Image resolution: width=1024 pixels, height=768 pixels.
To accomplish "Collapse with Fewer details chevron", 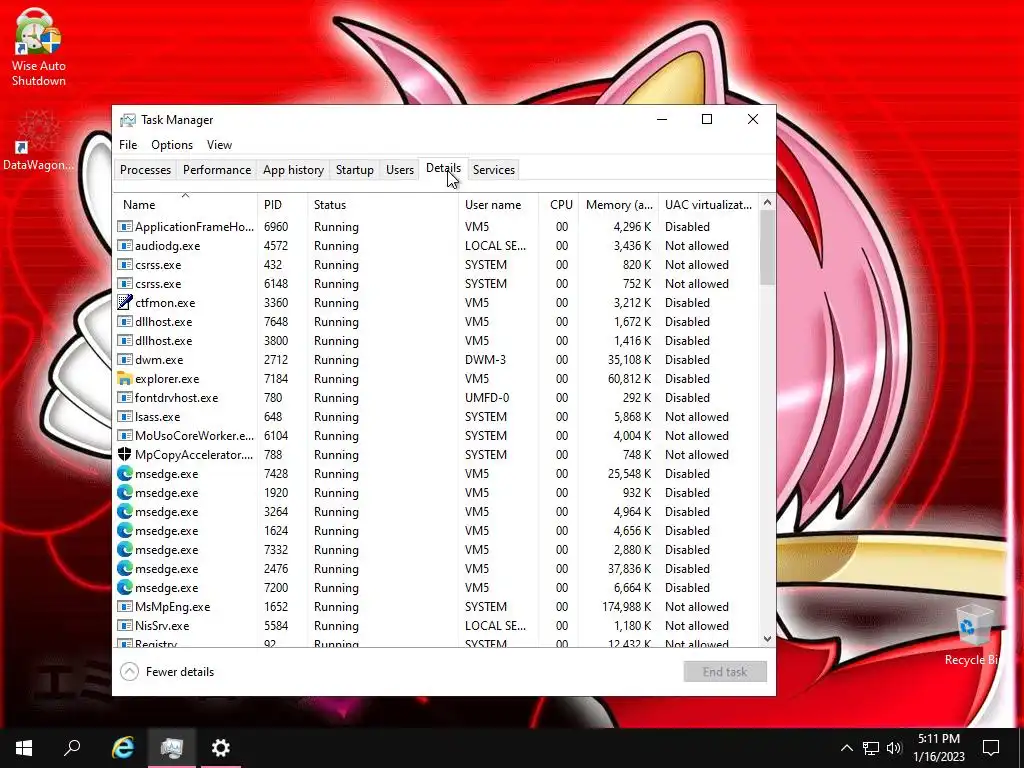I will click(x=129, y=671).
